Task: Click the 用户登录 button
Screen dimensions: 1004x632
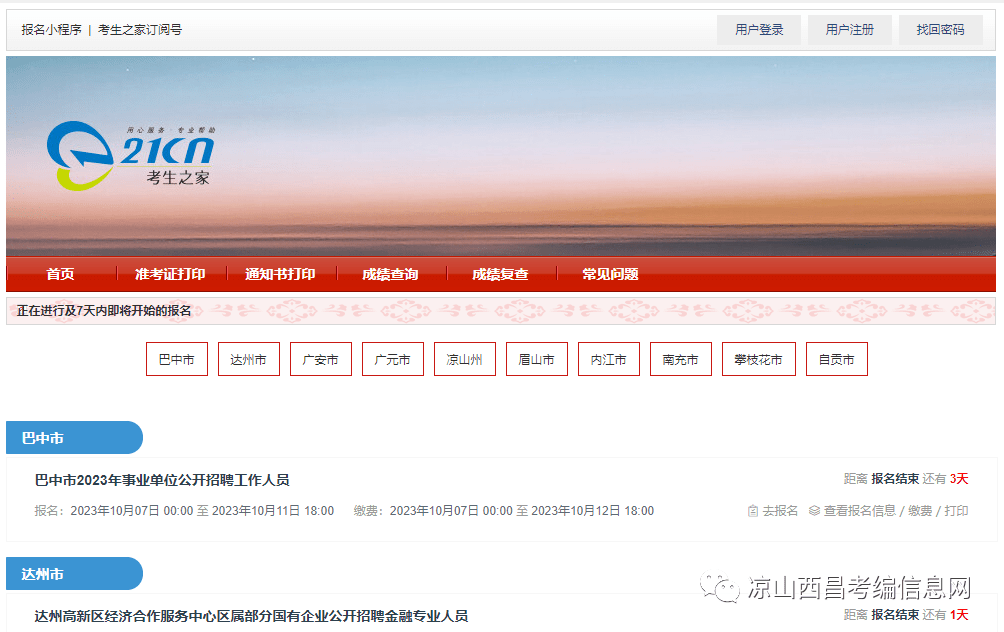Action: (758, 29)
